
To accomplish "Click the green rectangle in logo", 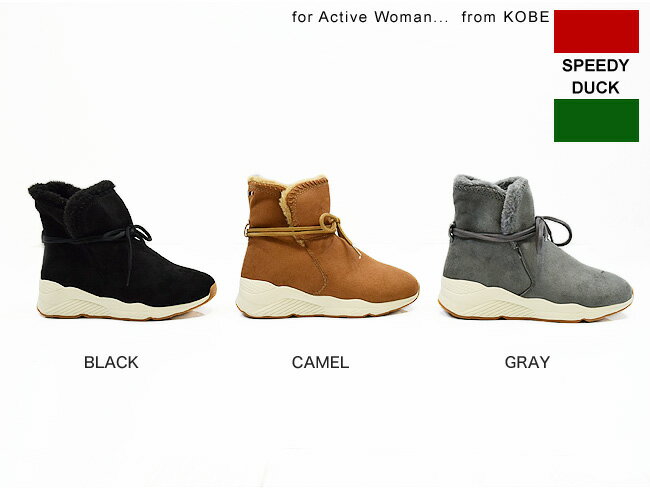I will tap(596, 120).
